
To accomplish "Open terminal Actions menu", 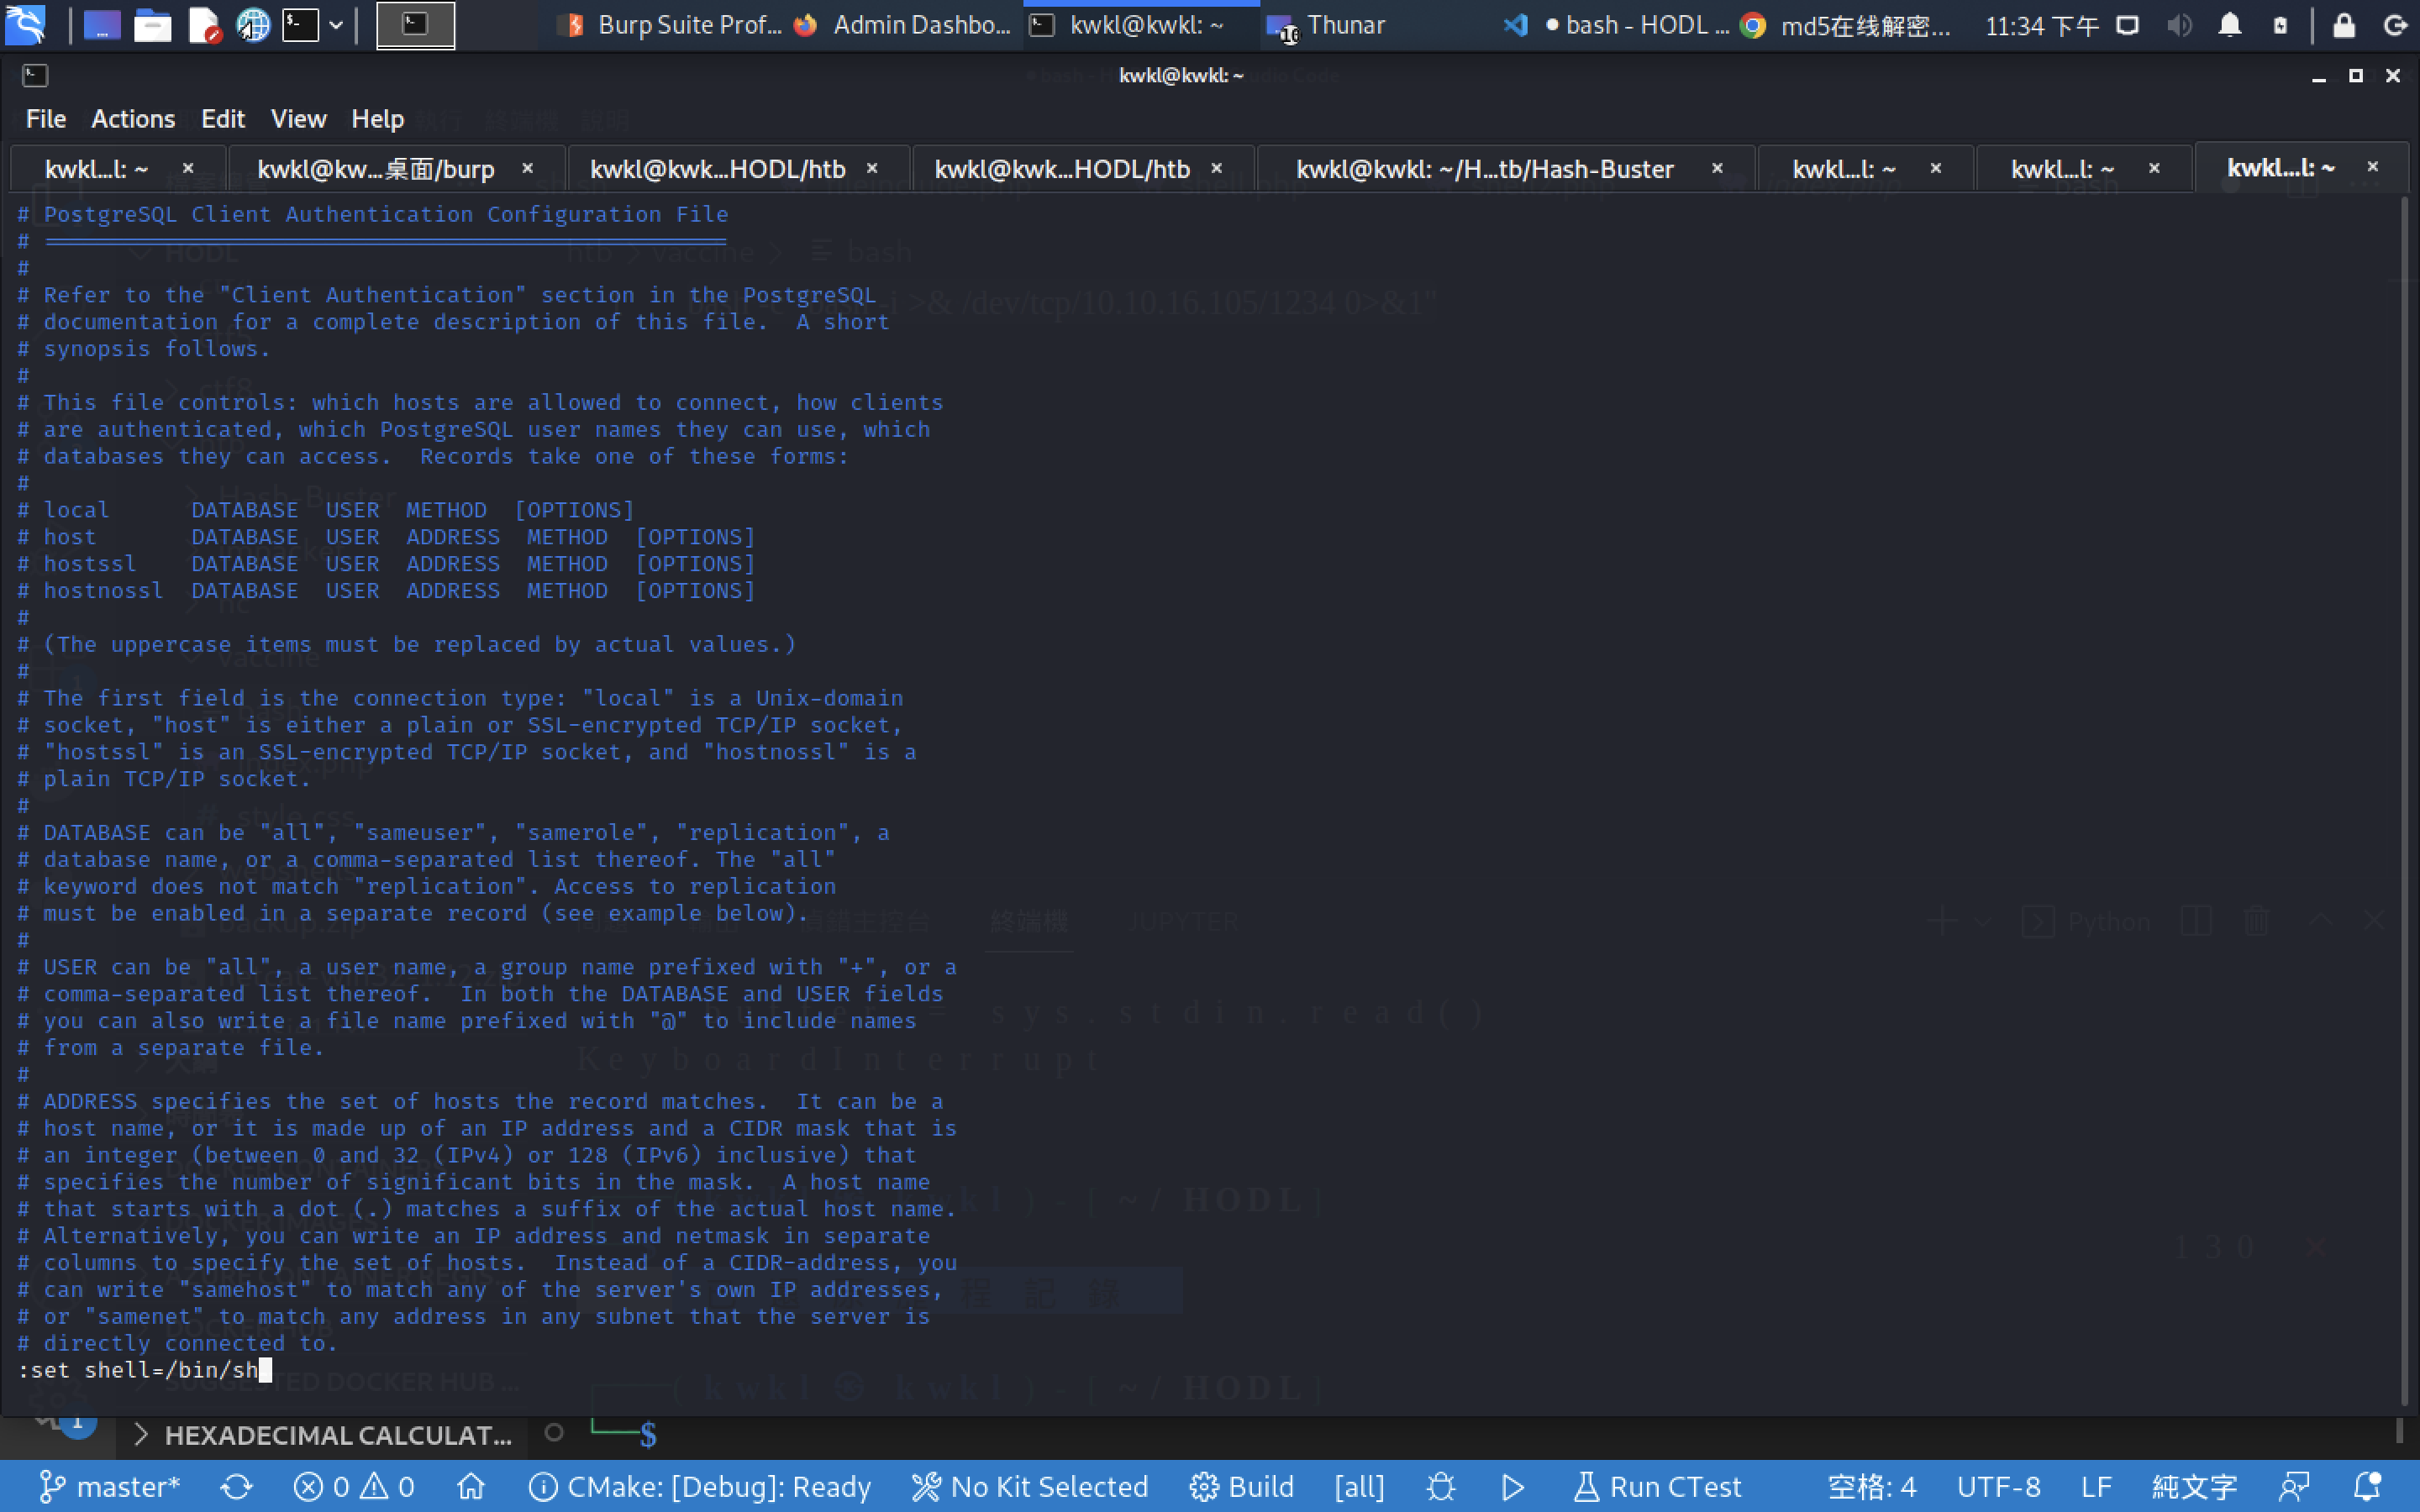I will pyautogui.click(x=133, y=119).
